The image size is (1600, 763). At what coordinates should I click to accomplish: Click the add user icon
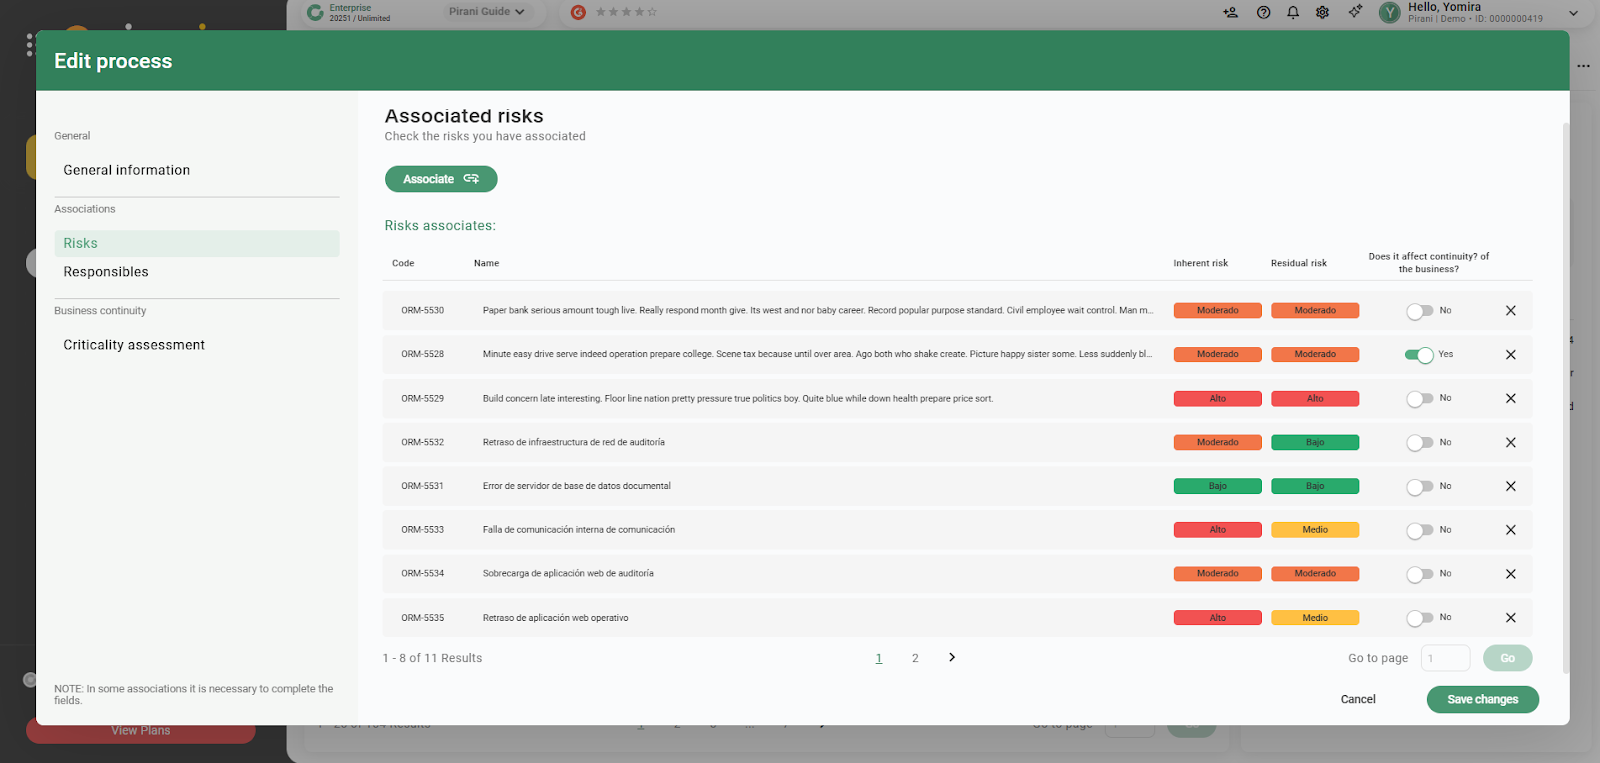[1230, 13]
